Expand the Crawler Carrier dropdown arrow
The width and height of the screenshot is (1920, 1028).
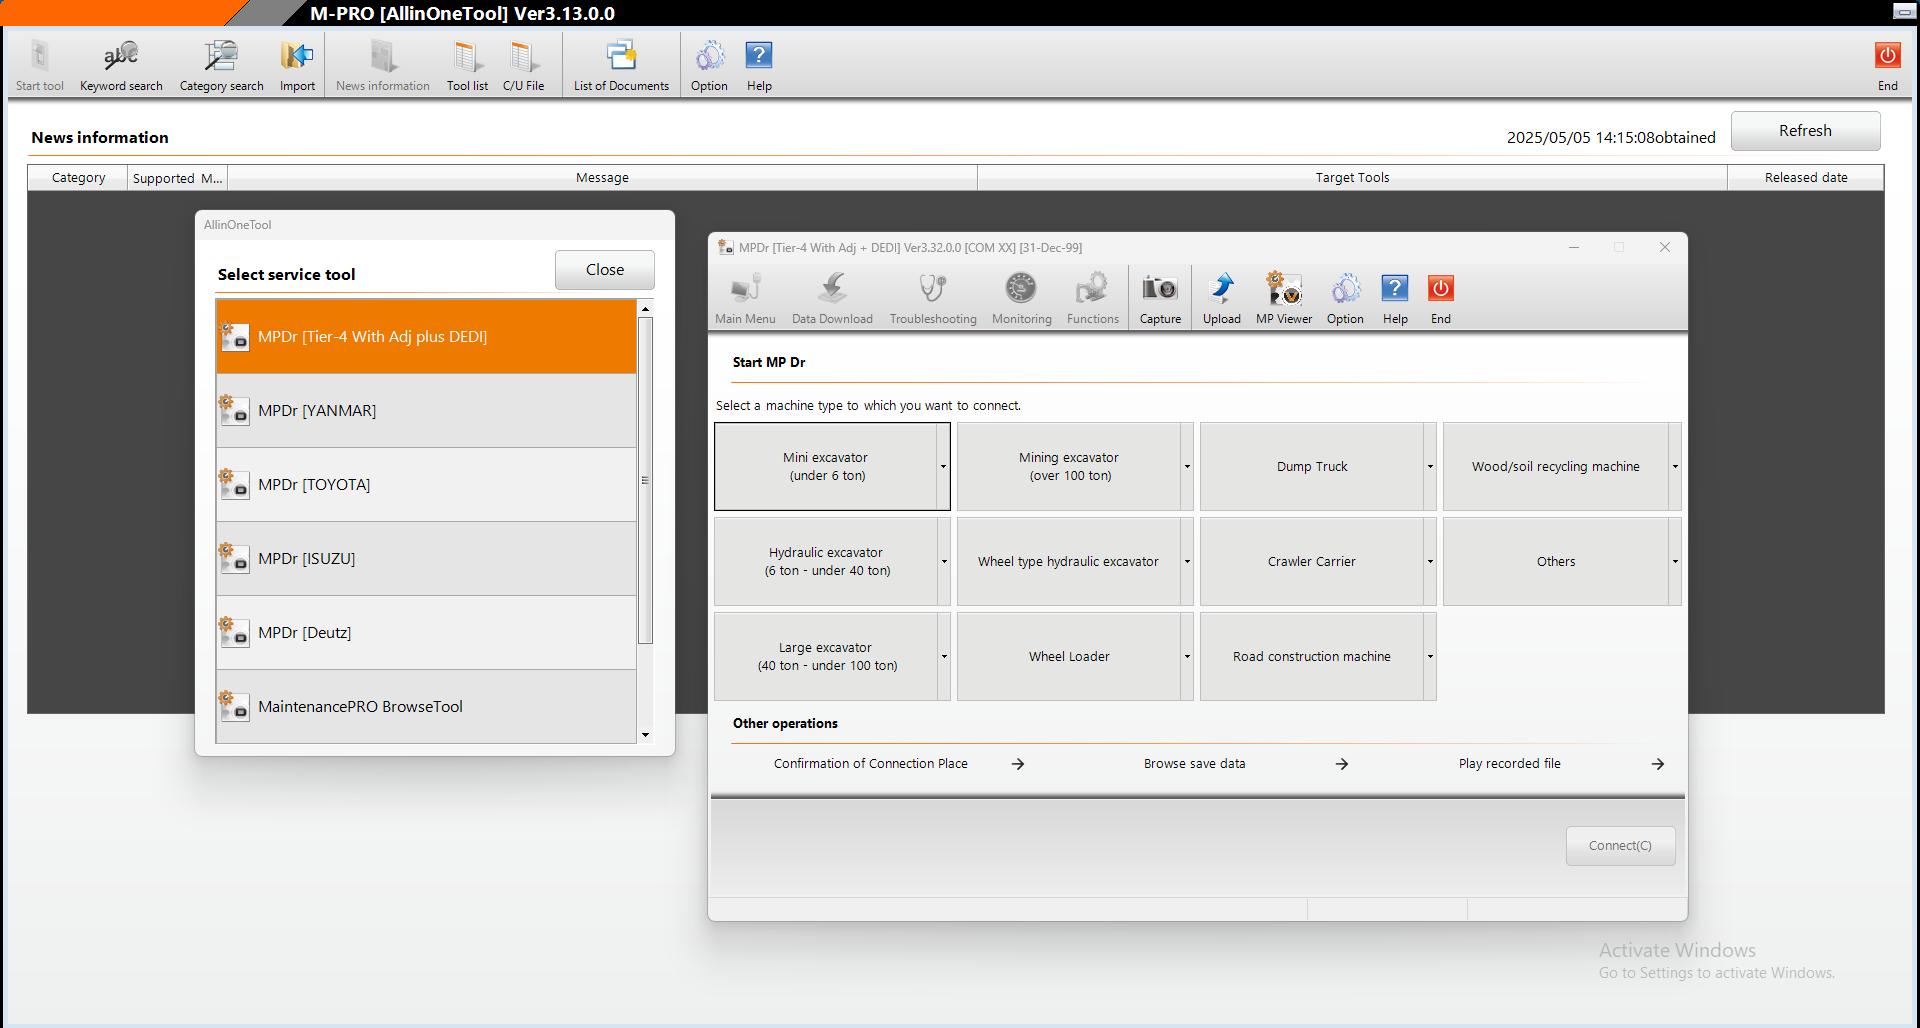(x=1430, y=562)
